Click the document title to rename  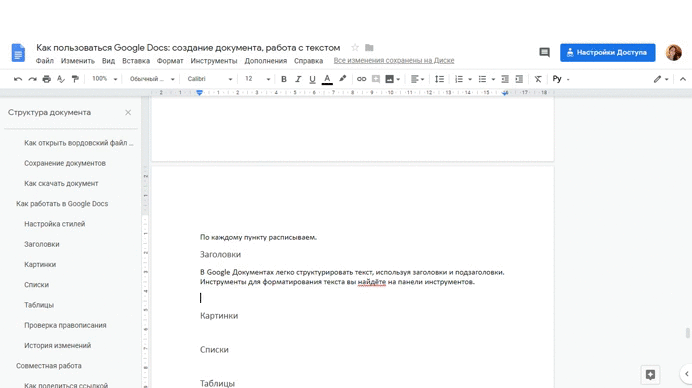[188, 48]
